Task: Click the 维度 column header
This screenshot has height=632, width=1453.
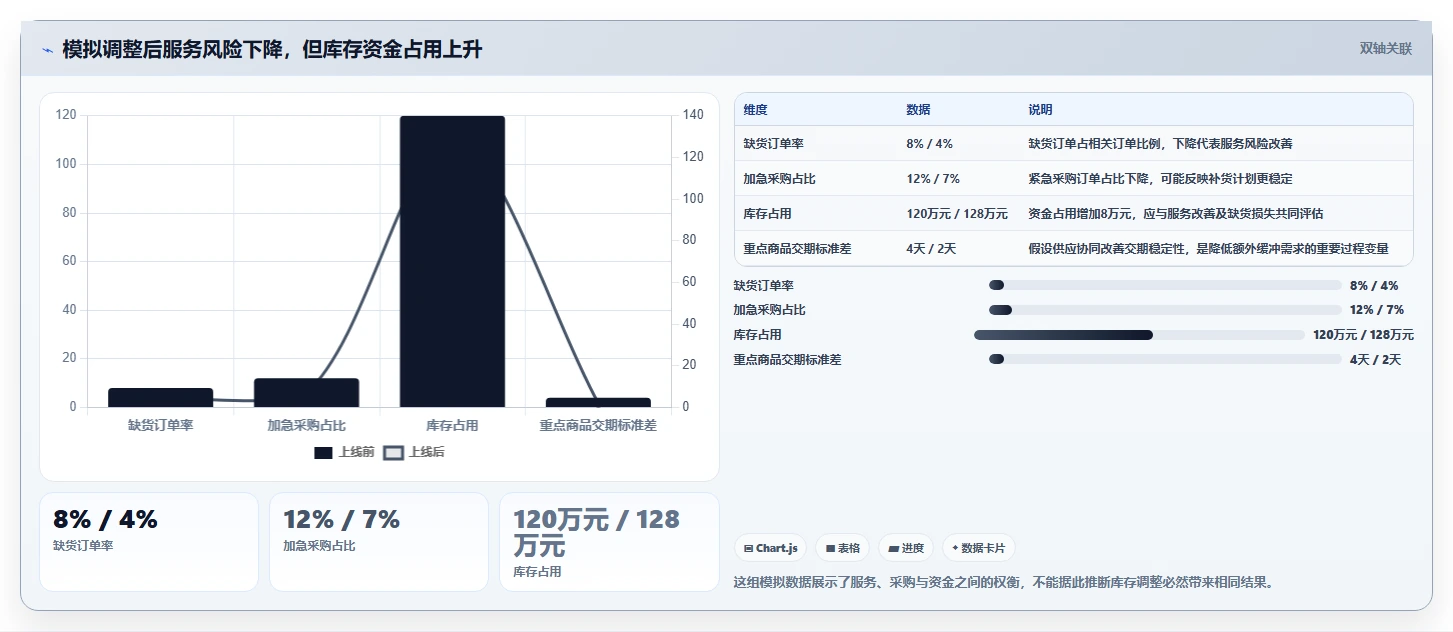Action: pos(756,110)
